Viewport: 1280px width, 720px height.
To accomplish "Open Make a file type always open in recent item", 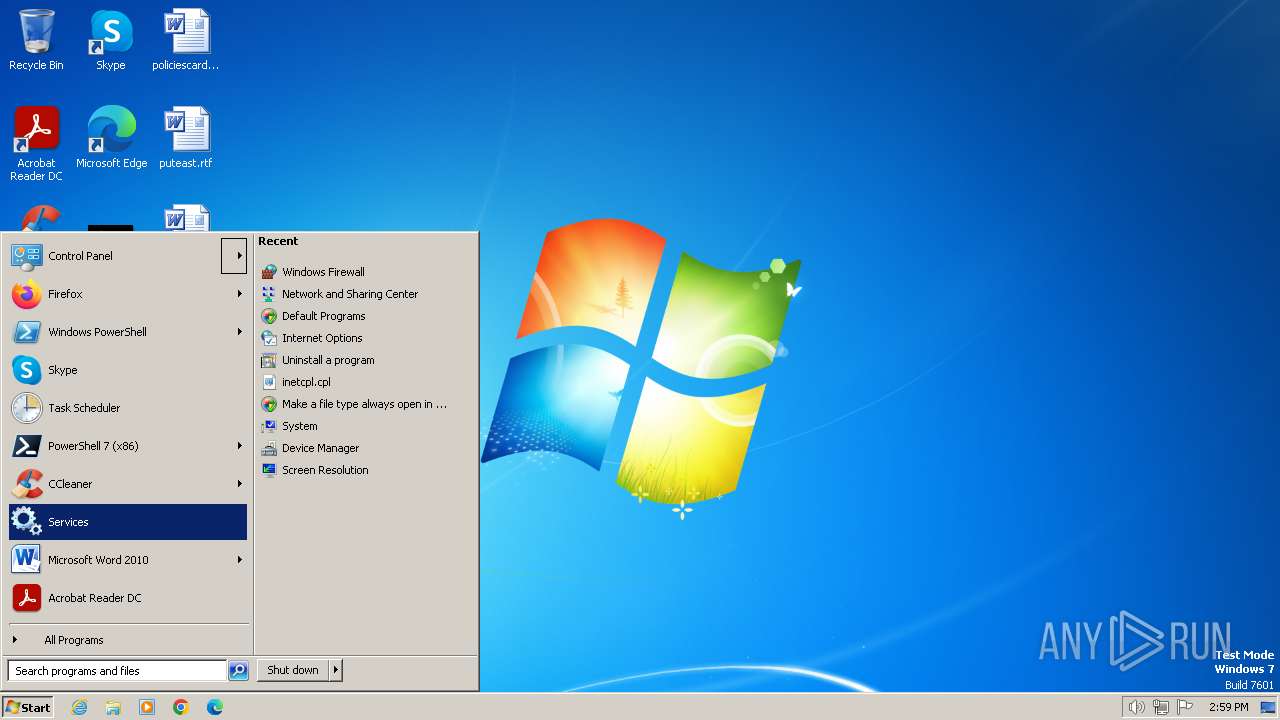I will [x=354, y=404].
